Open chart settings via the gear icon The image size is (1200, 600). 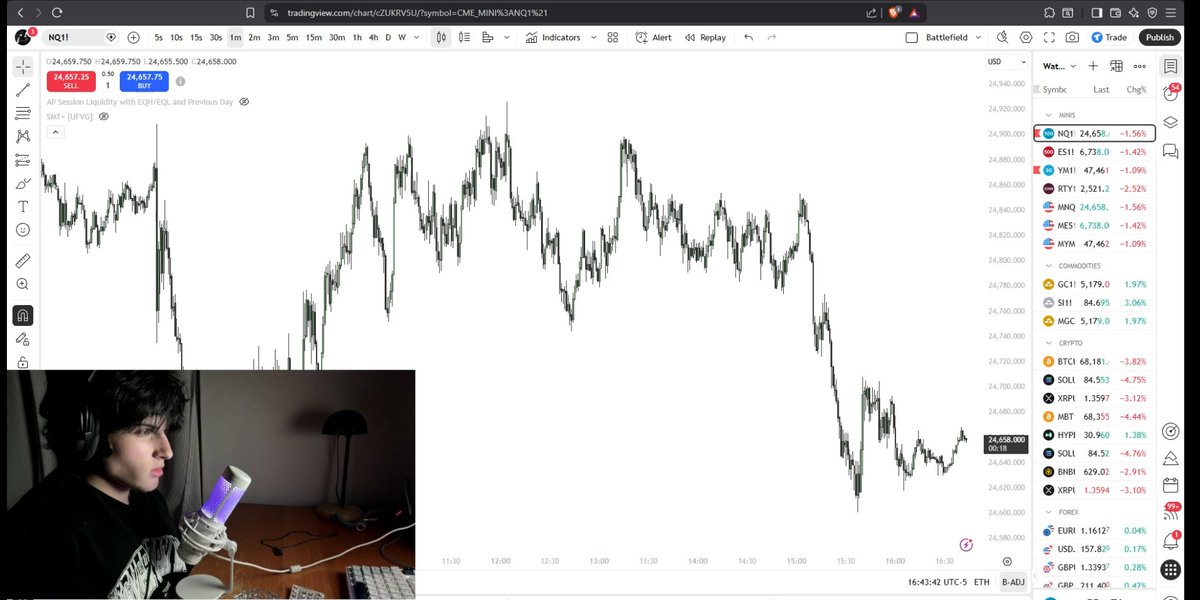pyautogui.click(x=1028, y=37)
